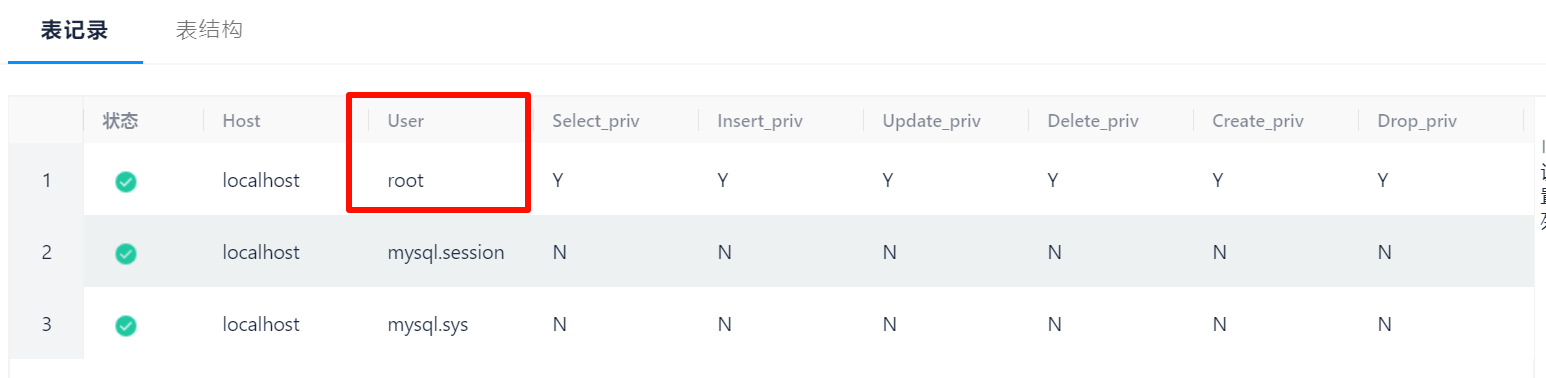This screenshot has width=1546, height=378.
Task: Click the Create_priv column header
Action: [x=1258, y=121]
